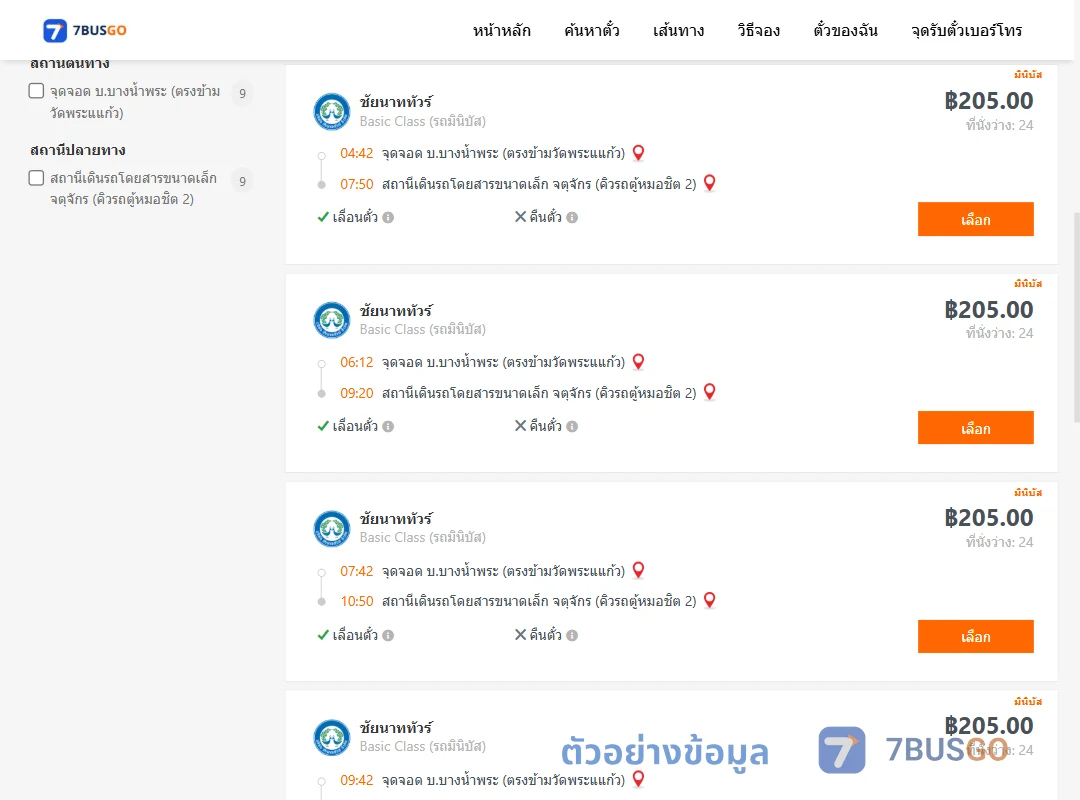Select the 04:42 trip with เลือก button
Screen dimensions: 1080x800
tap(975, 219)
